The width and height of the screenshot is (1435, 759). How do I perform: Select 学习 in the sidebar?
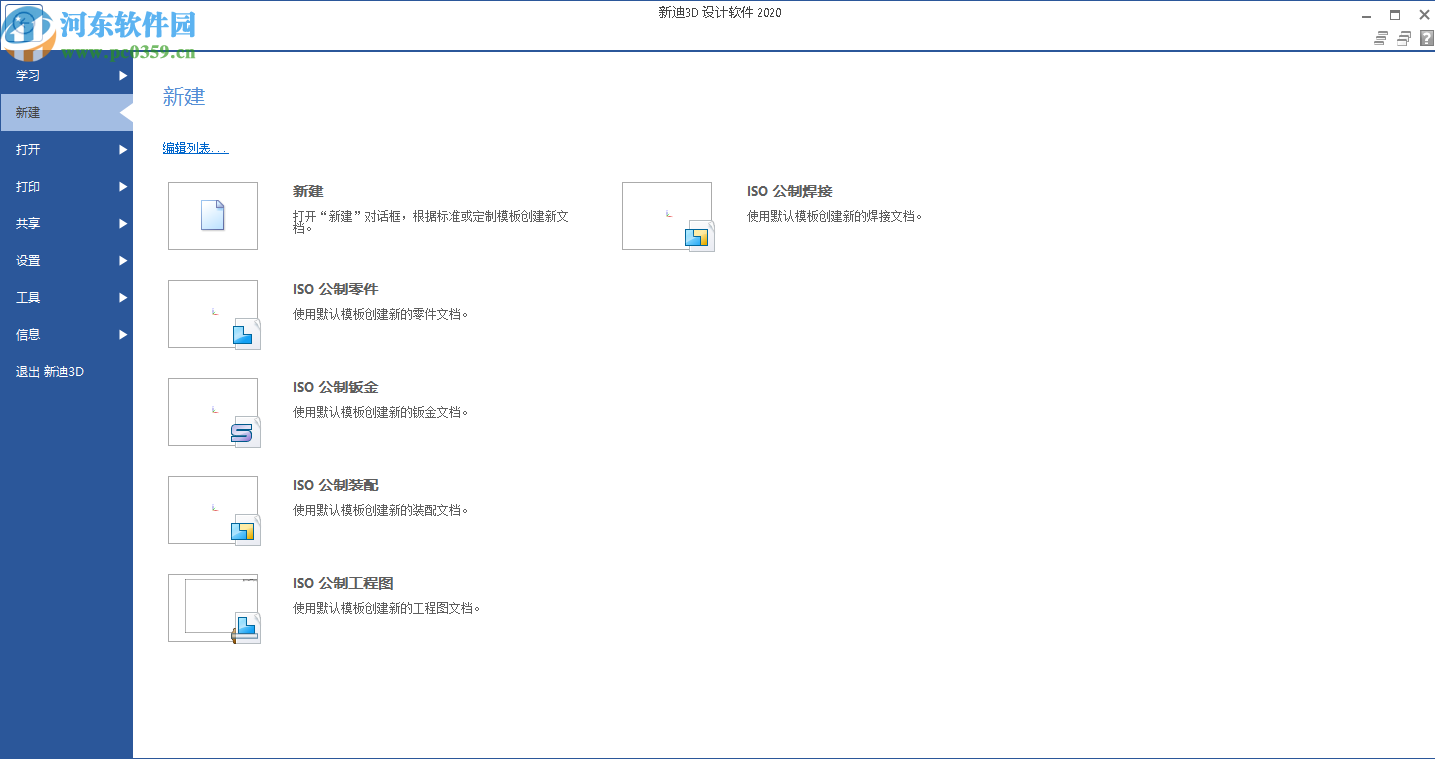pyautogui.click(x=28, y=75)
